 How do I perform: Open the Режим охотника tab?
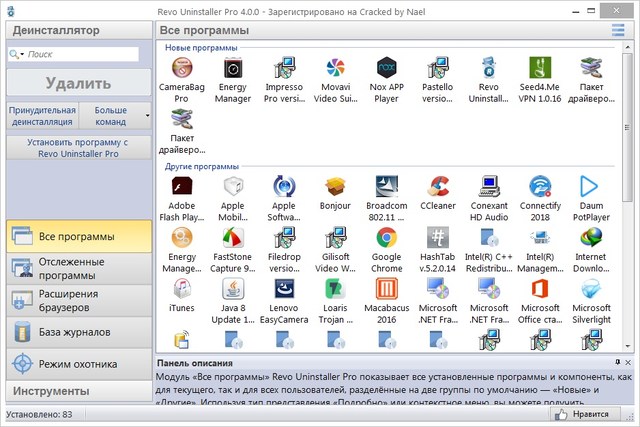78,364
